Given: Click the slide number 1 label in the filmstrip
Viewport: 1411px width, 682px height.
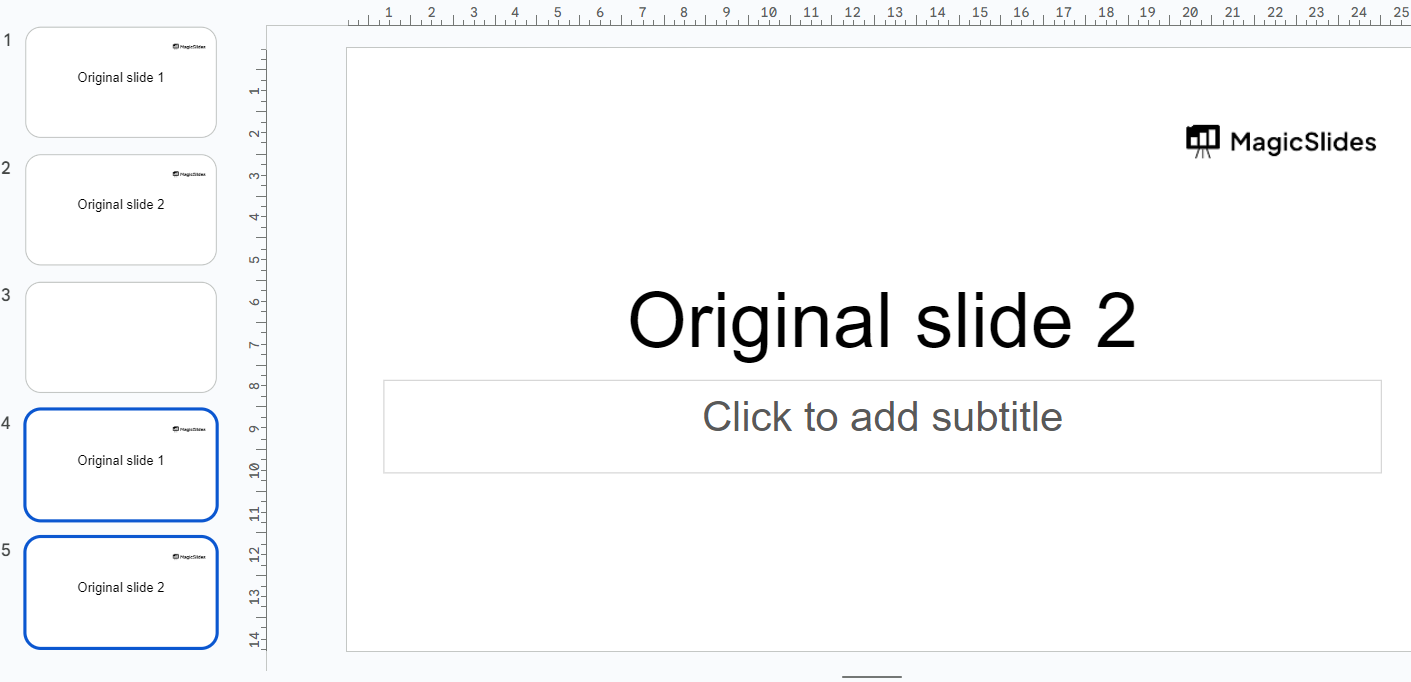Looking at the screenshot, I should pos(6,40).
